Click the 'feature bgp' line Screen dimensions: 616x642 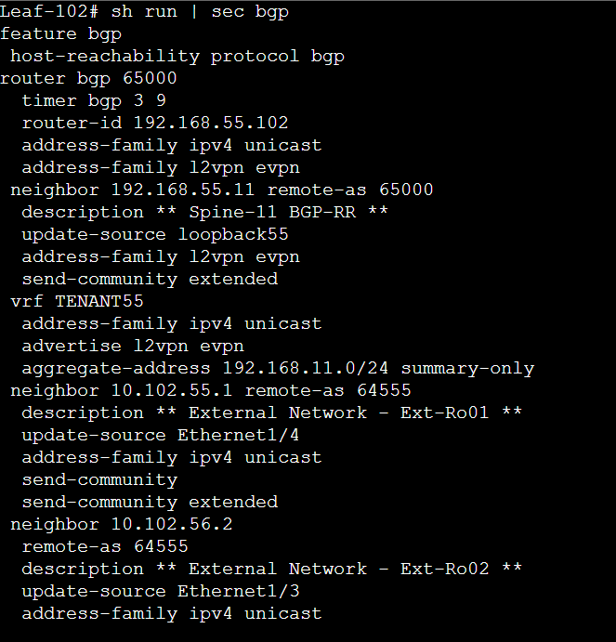click(x=61, y=34)
